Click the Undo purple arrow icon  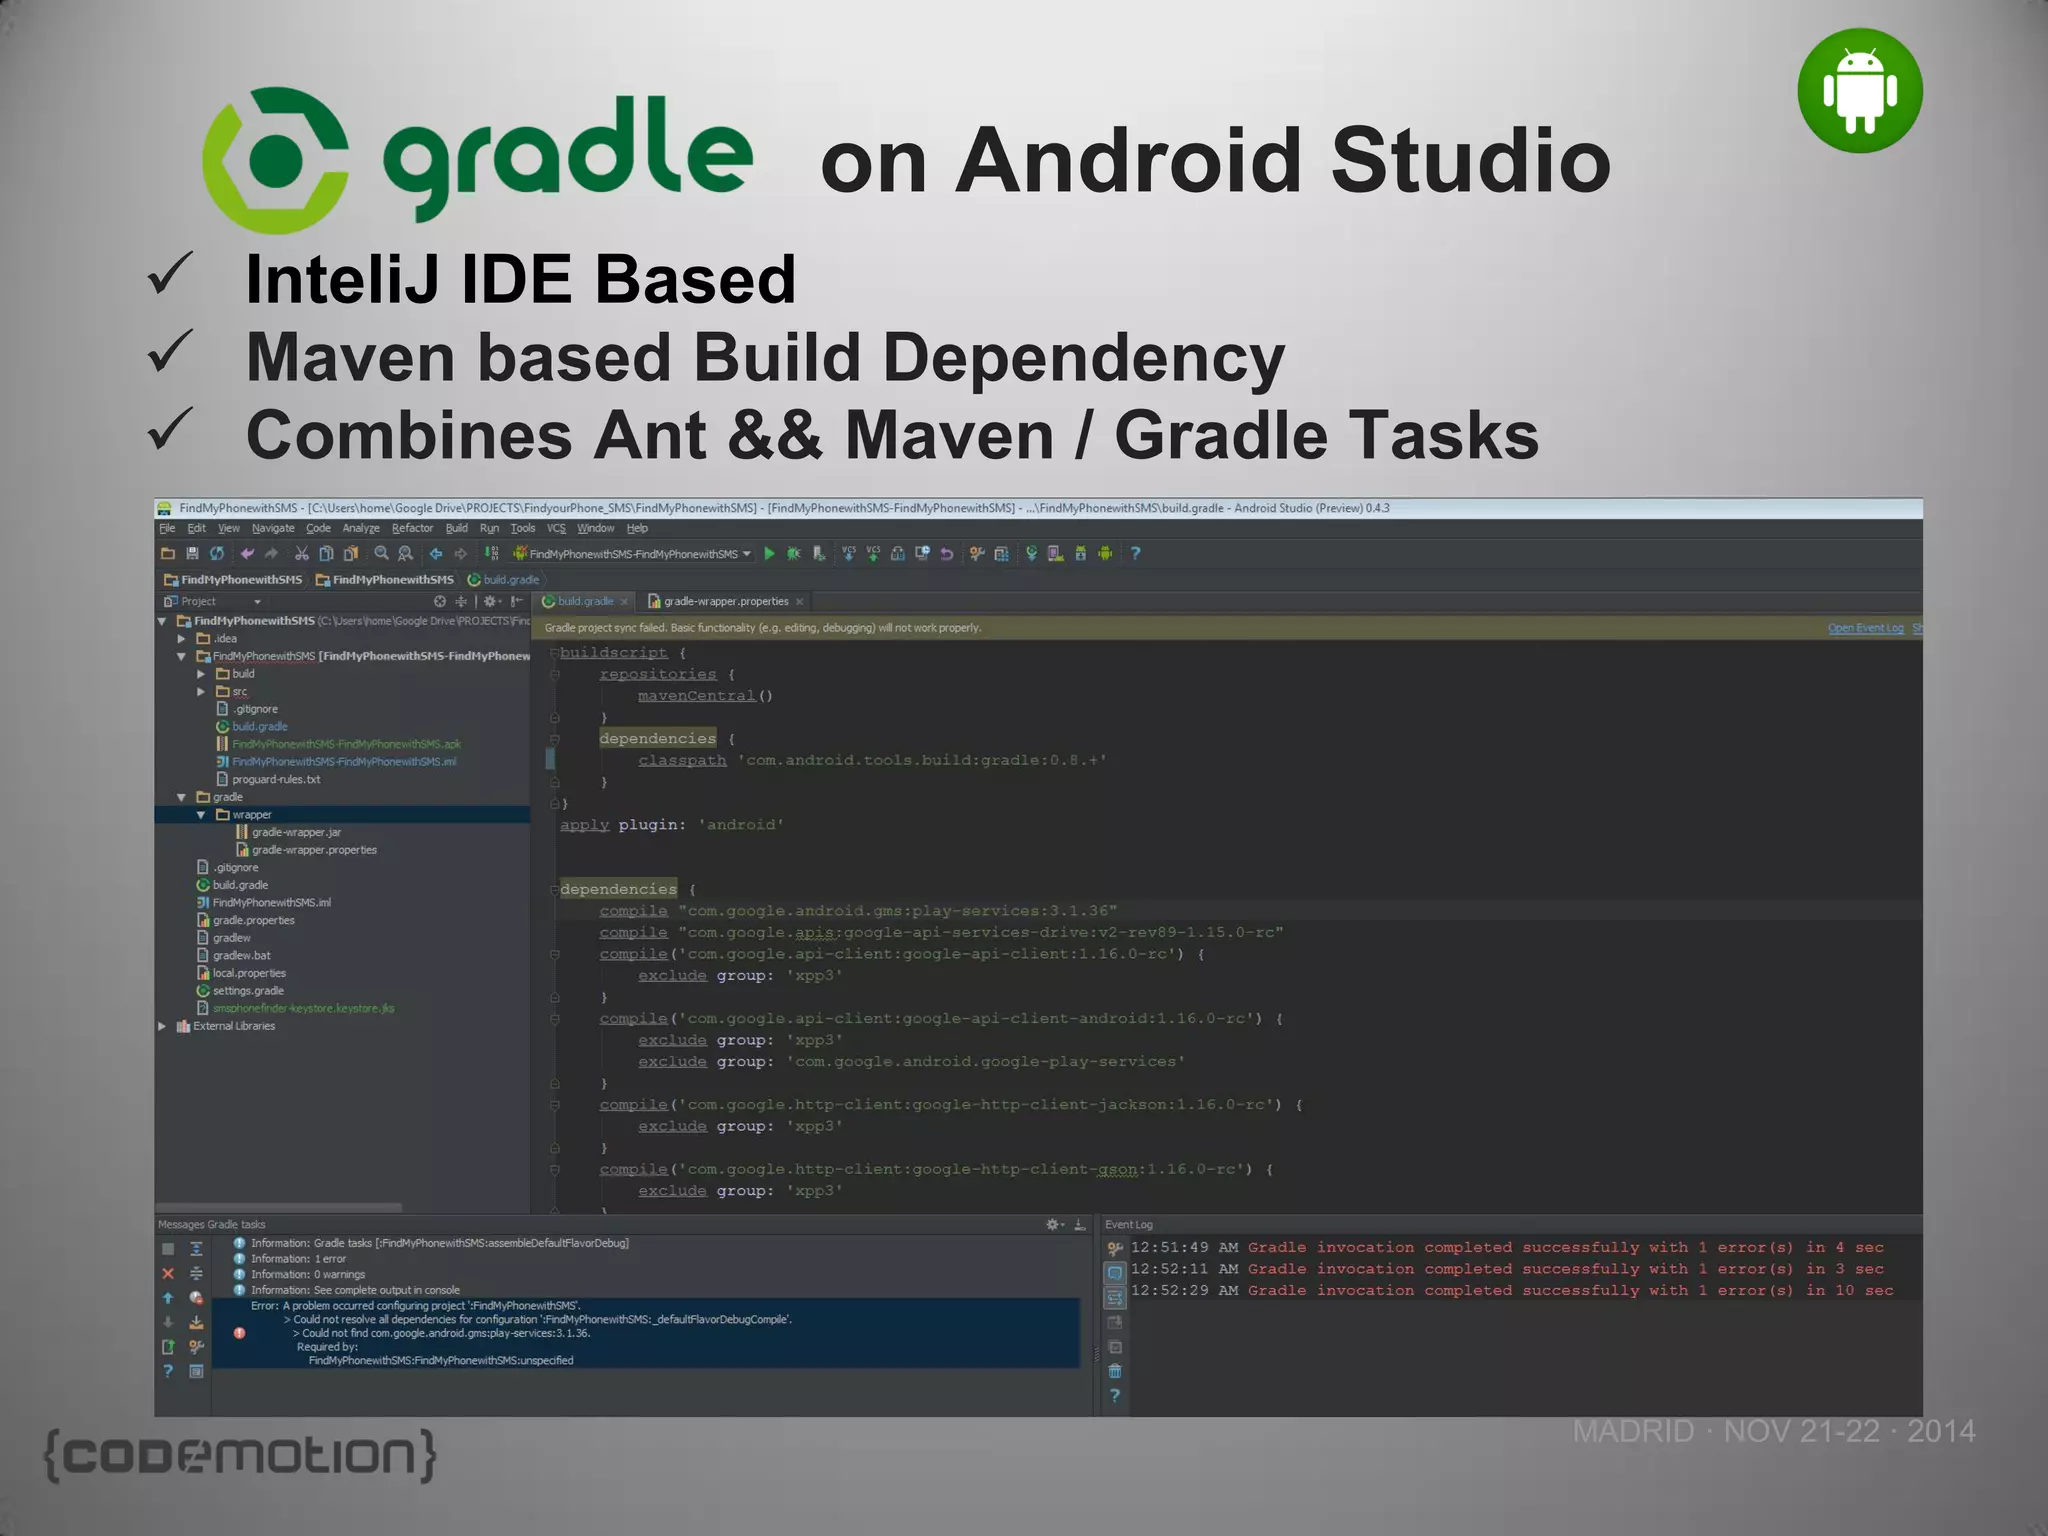point(247,553)
